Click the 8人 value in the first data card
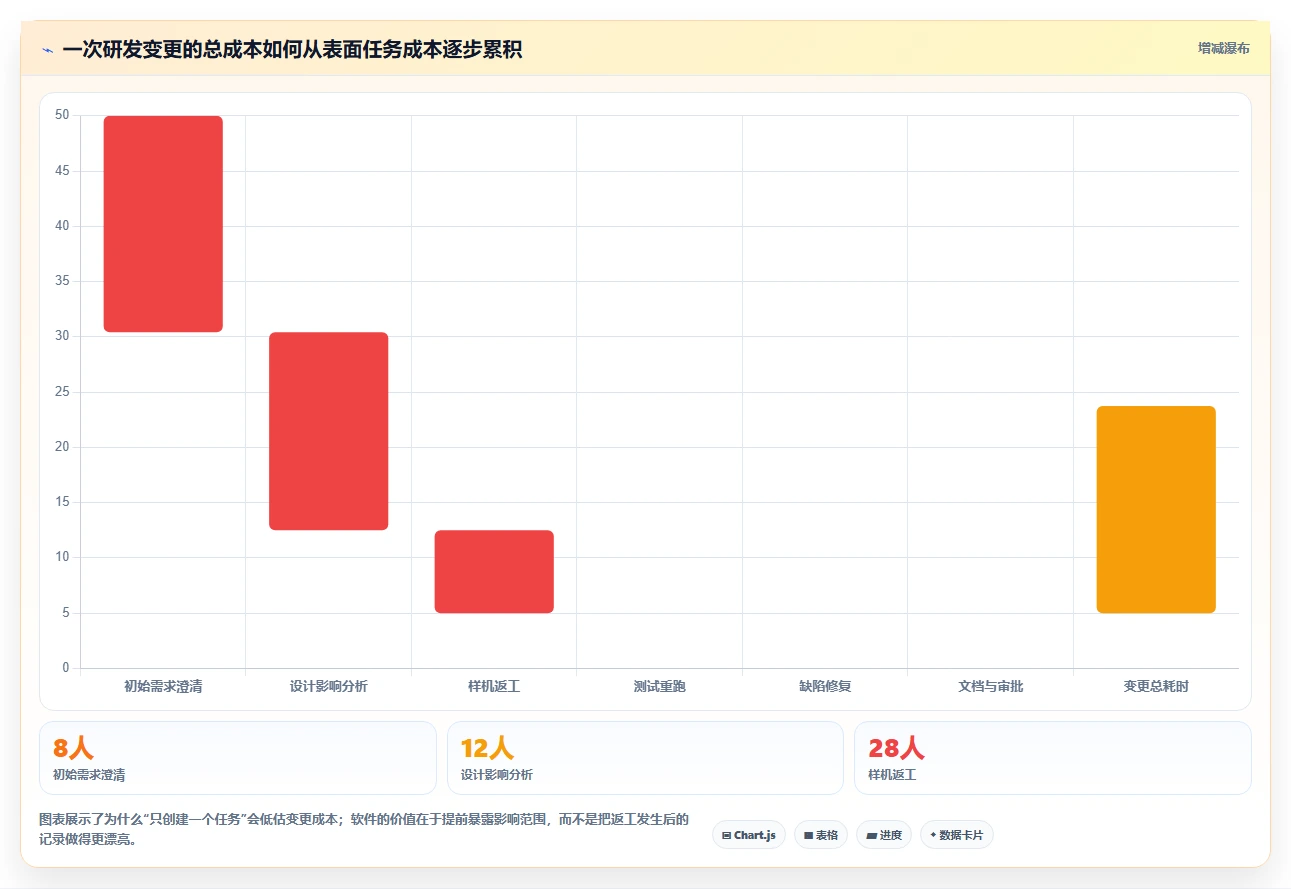Image resolution: width=1291 pixels, height=889 pixels. (73, 748)
